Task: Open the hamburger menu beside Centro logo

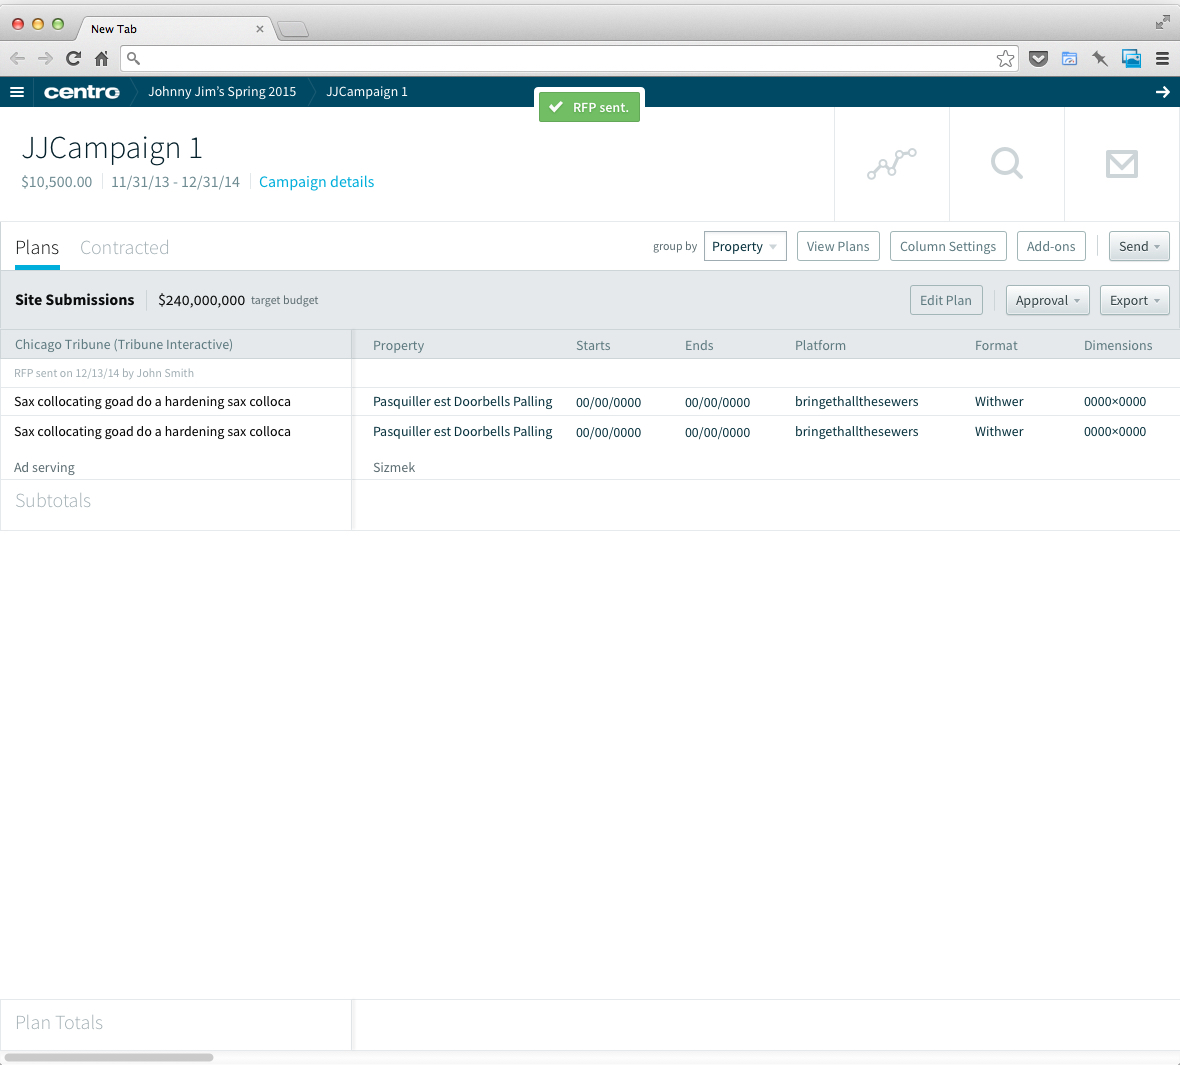Action: tap(17, 92)
